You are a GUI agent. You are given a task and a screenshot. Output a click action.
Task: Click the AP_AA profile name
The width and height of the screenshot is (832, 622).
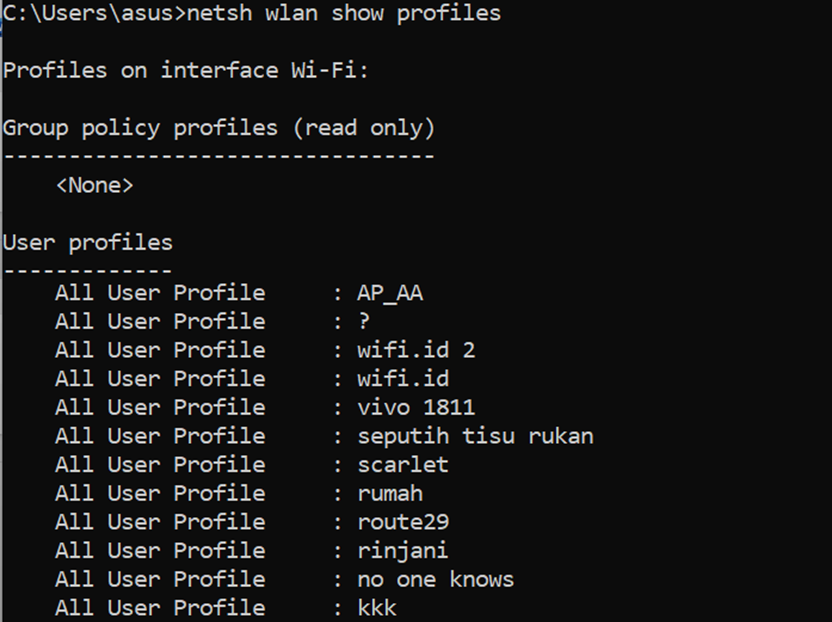(x=390, y=293)
